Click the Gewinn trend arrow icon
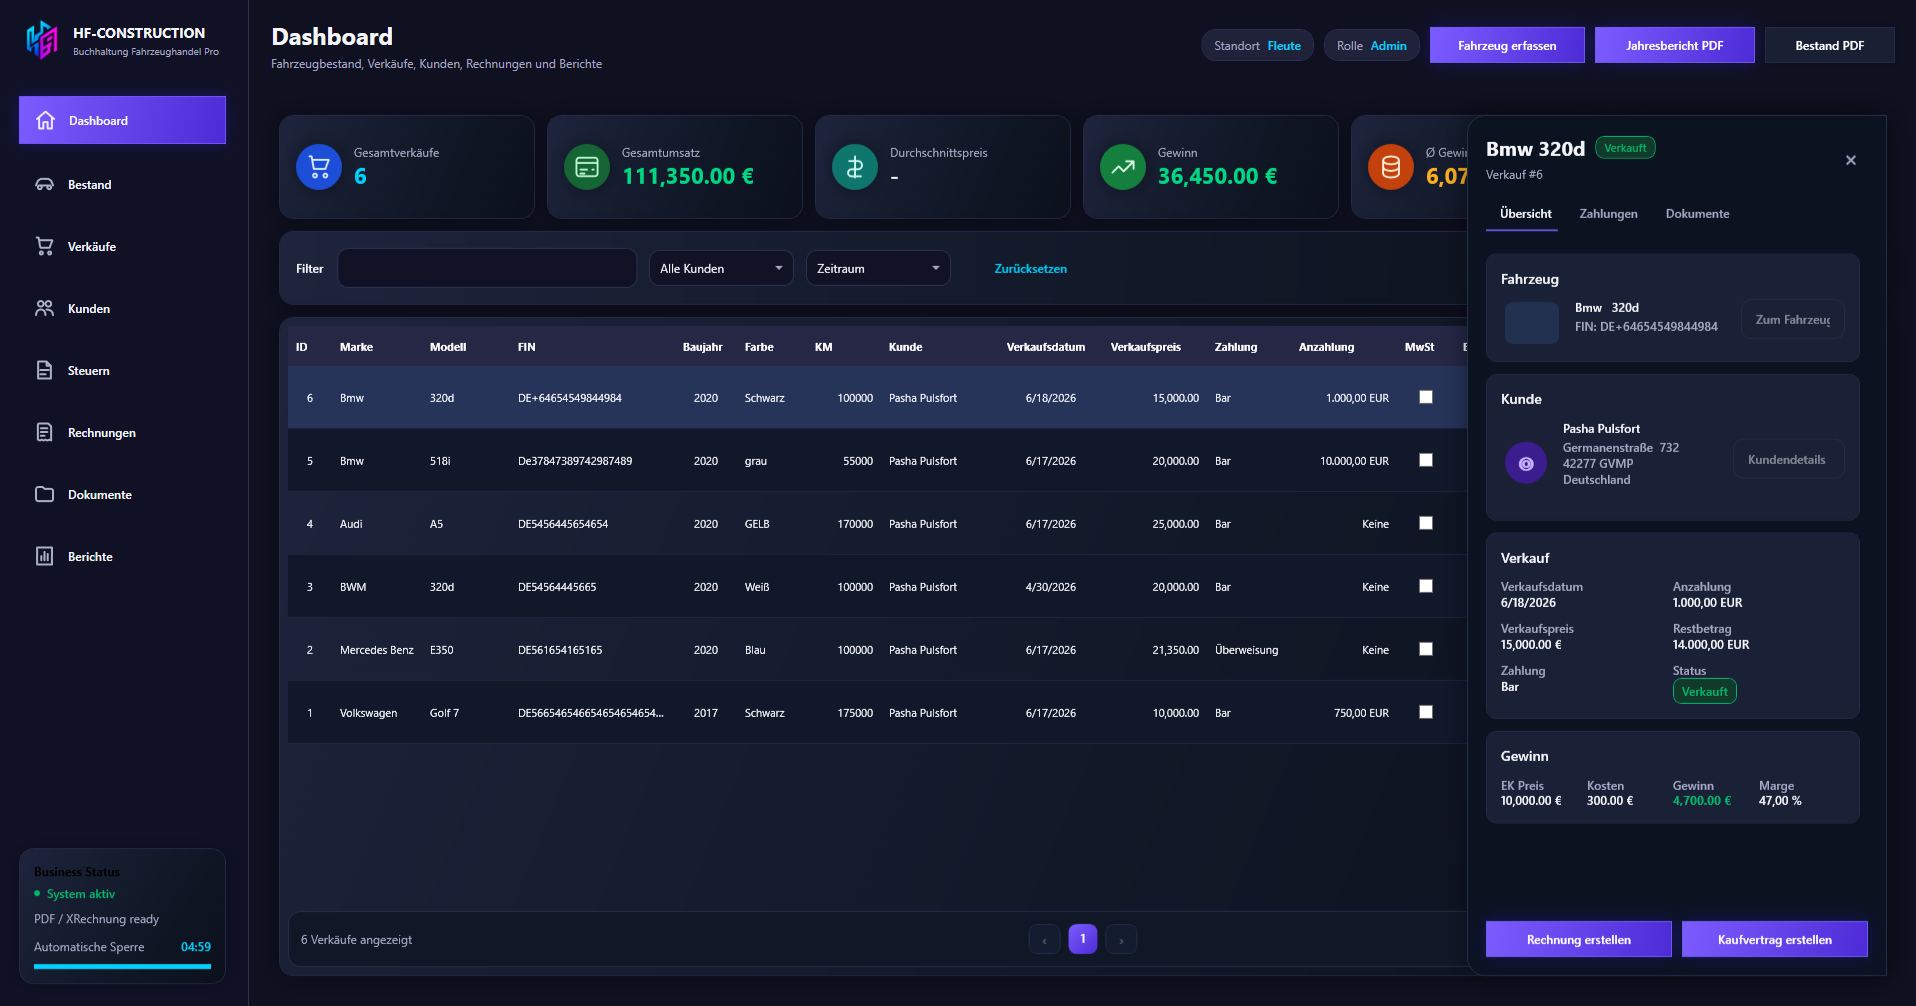Image resolution: width=1916 pixels, height=1006 pixels. 1123,167
